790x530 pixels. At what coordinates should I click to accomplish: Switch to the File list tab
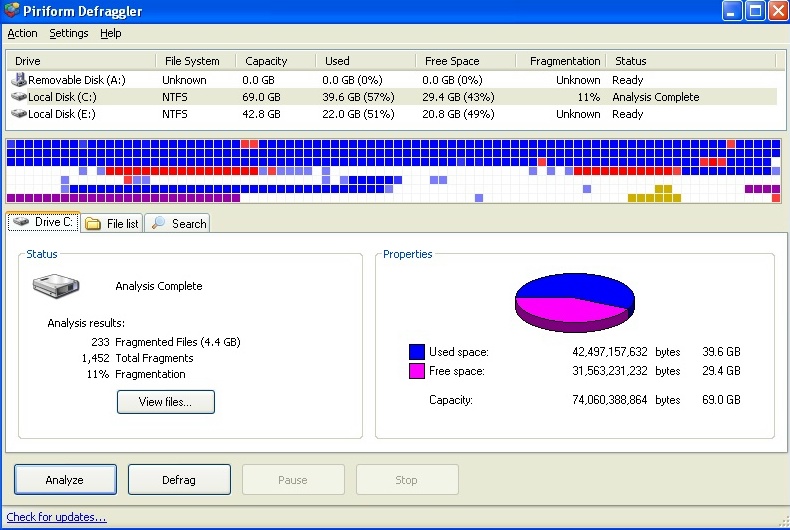(x=112, y=223)
